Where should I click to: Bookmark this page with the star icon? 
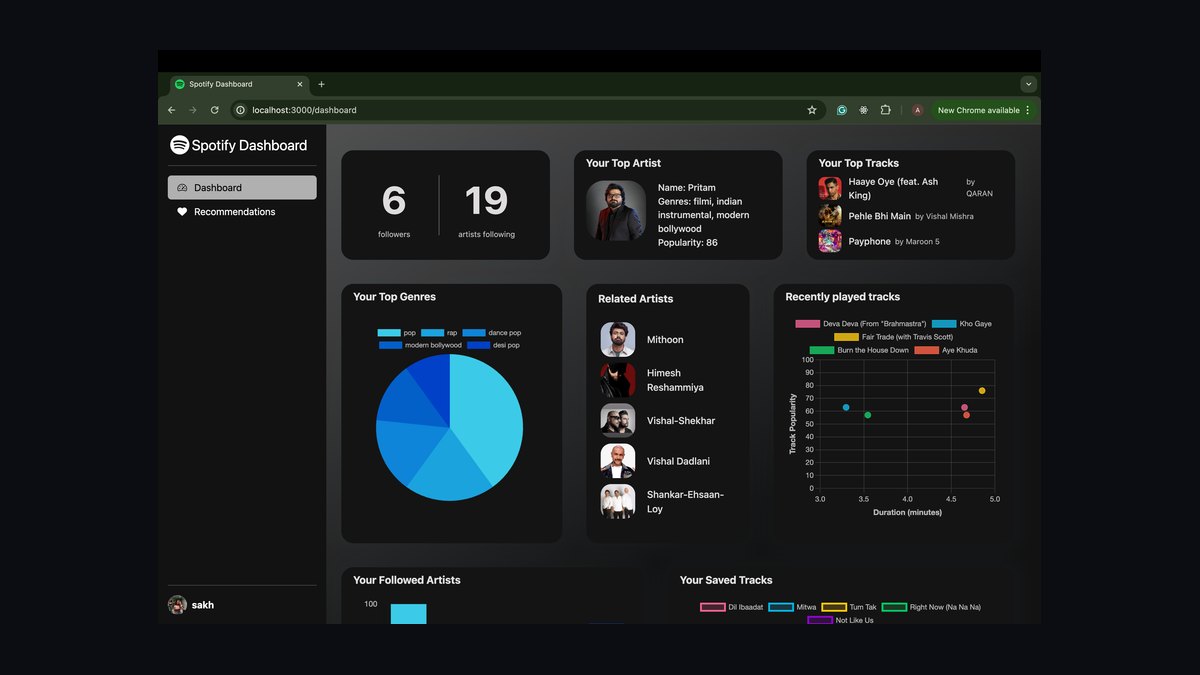click(x=812, y=110)
